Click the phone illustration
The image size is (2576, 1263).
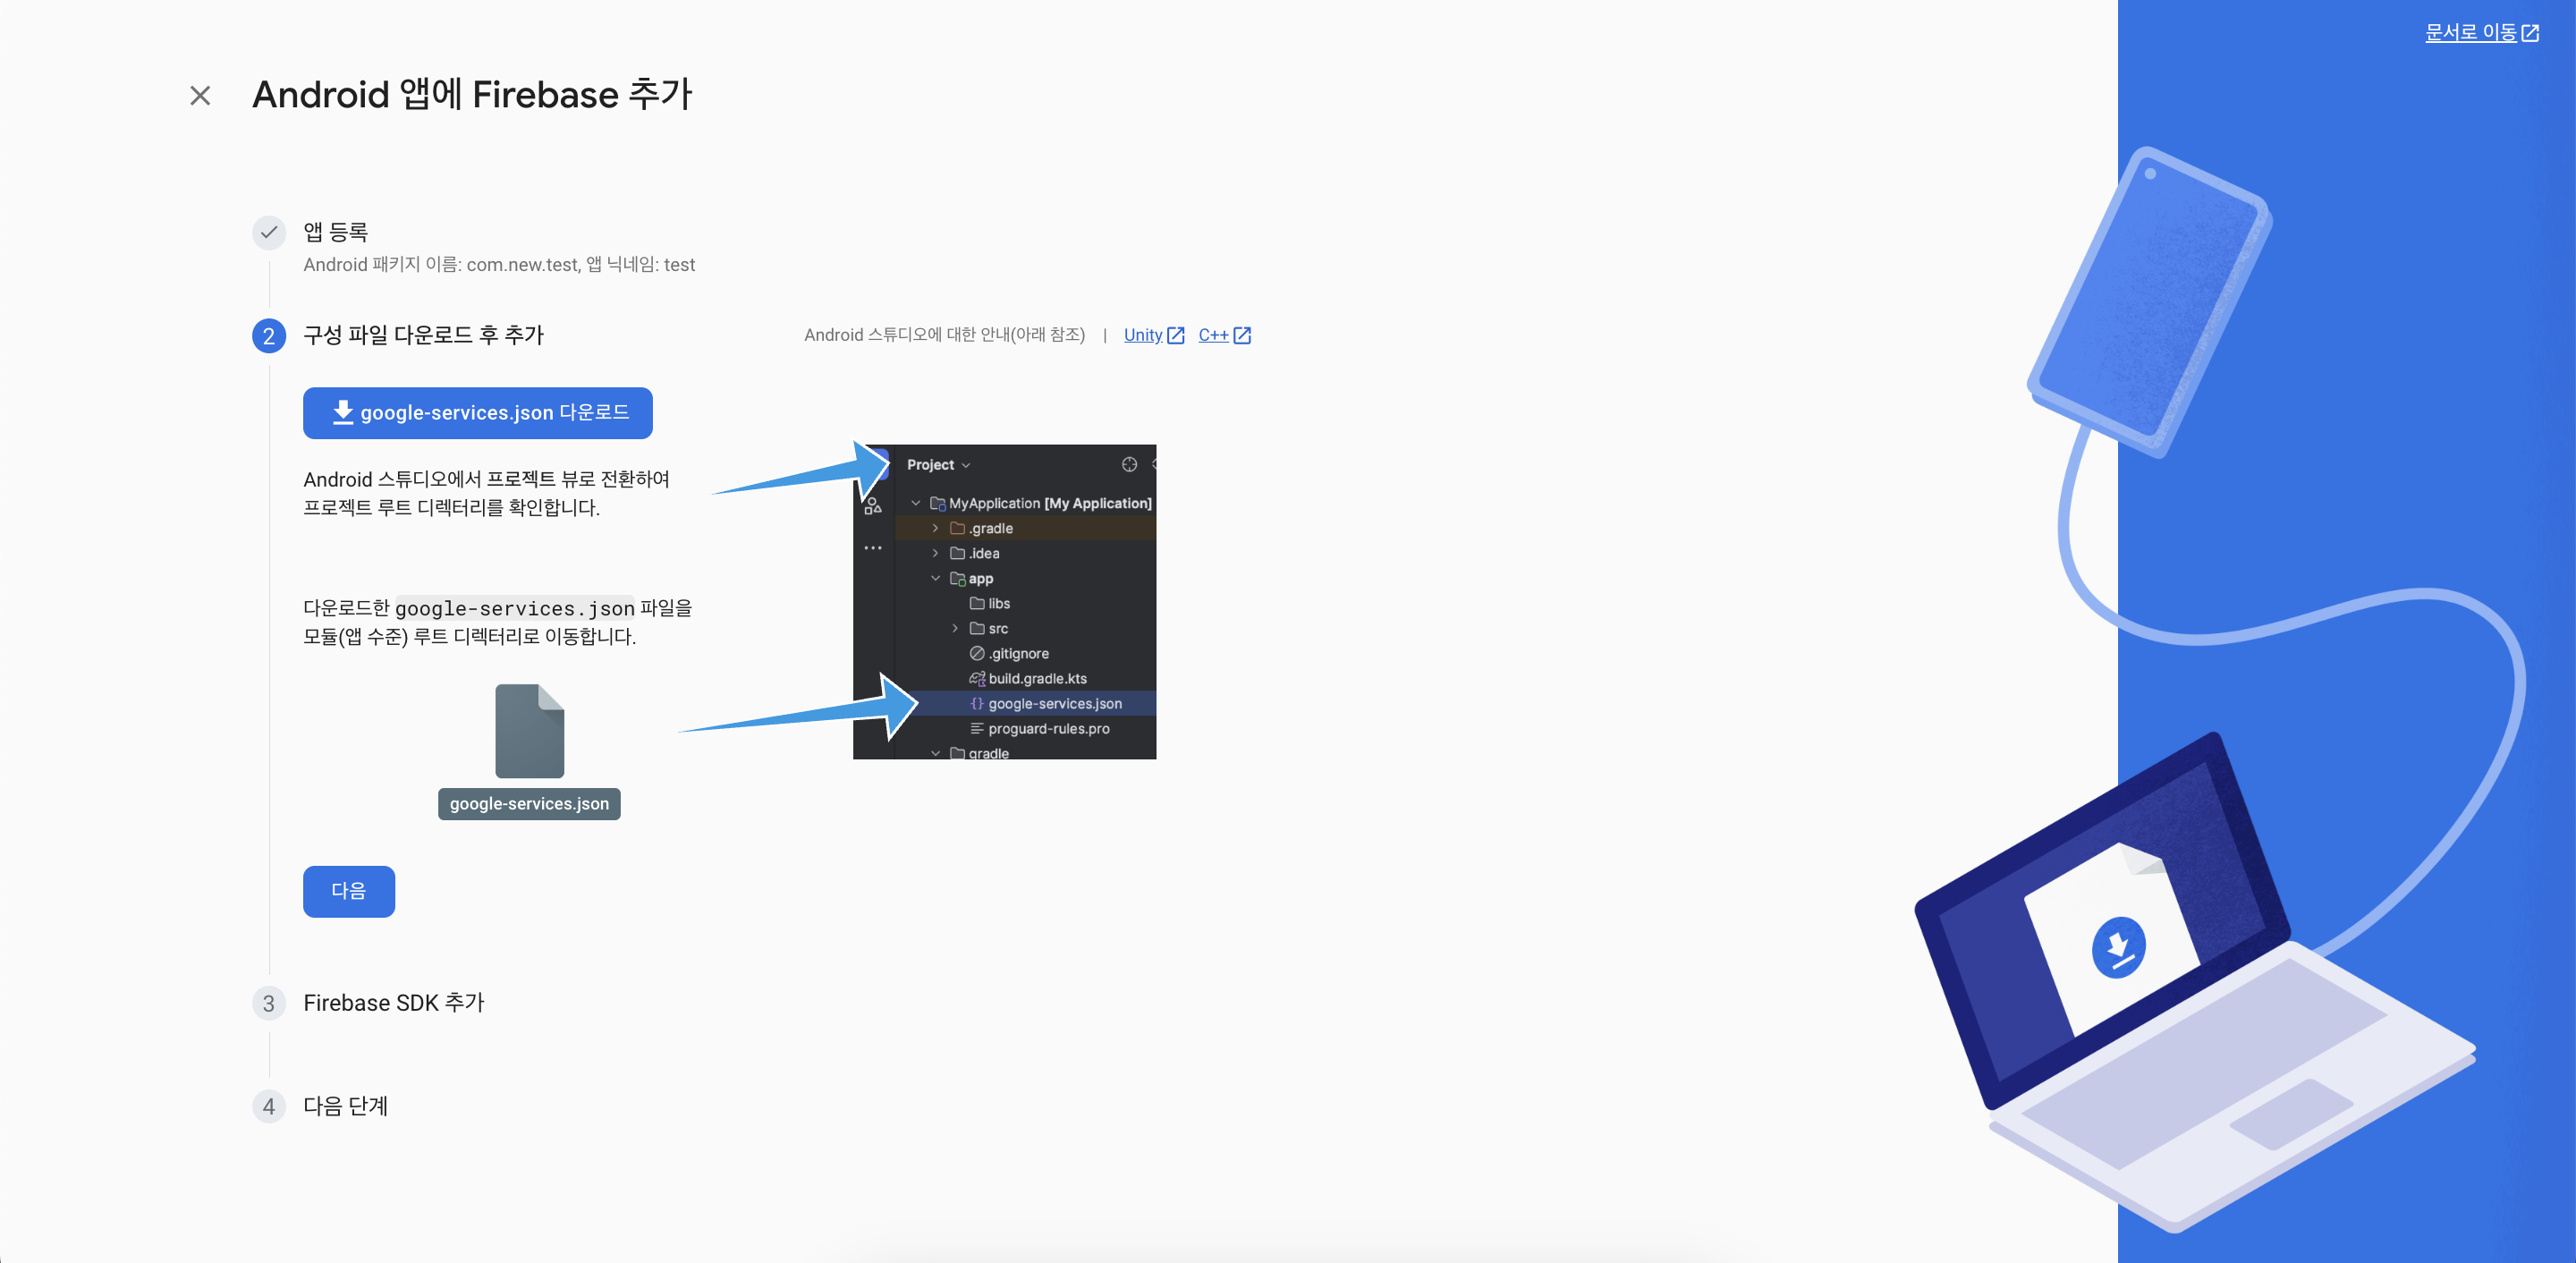[x=2149, y=302]
